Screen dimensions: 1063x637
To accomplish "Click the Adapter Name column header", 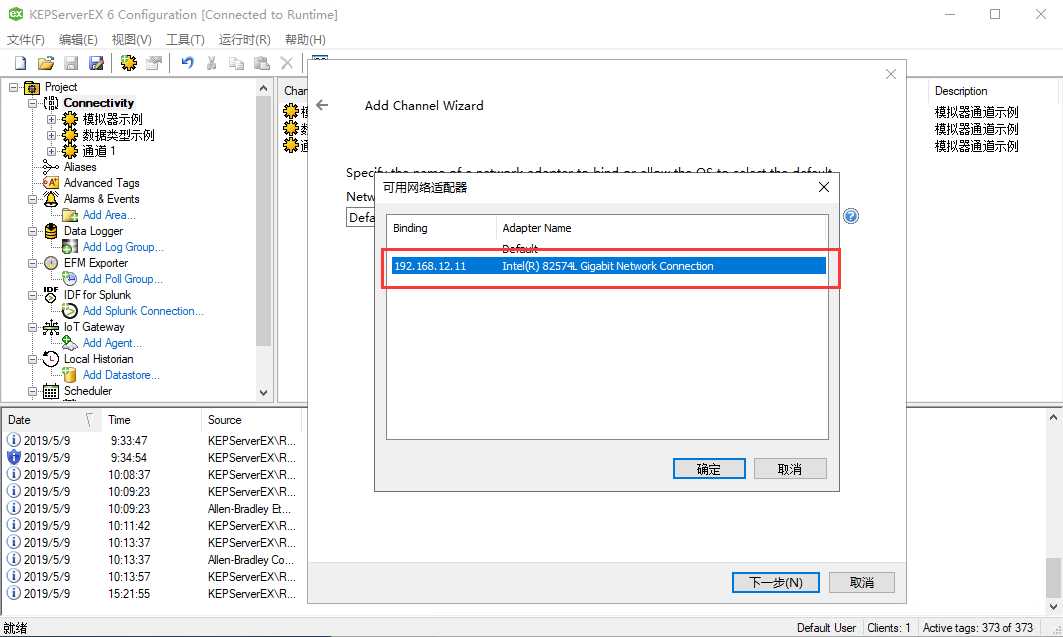I will point(662,228).
